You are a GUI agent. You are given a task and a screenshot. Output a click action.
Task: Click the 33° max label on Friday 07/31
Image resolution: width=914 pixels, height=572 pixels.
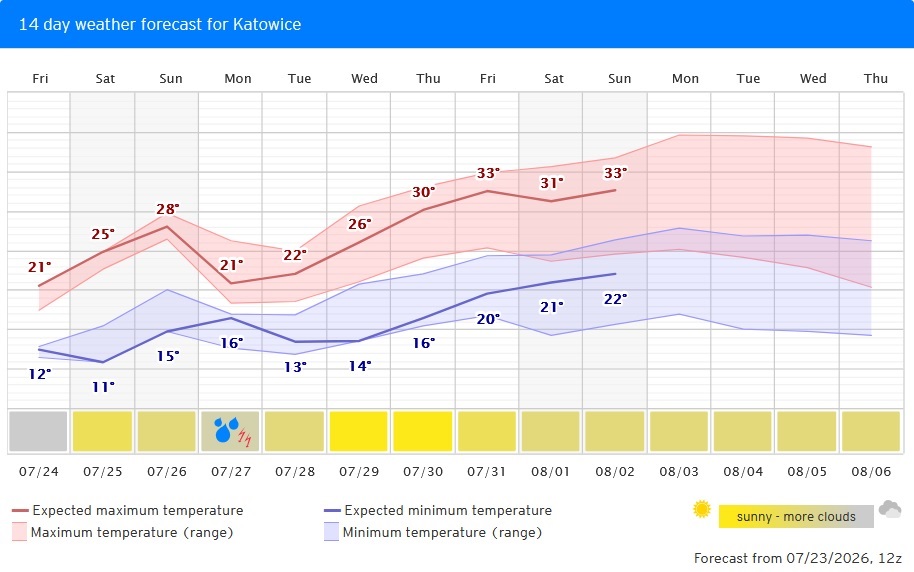[x=488, y=173]
